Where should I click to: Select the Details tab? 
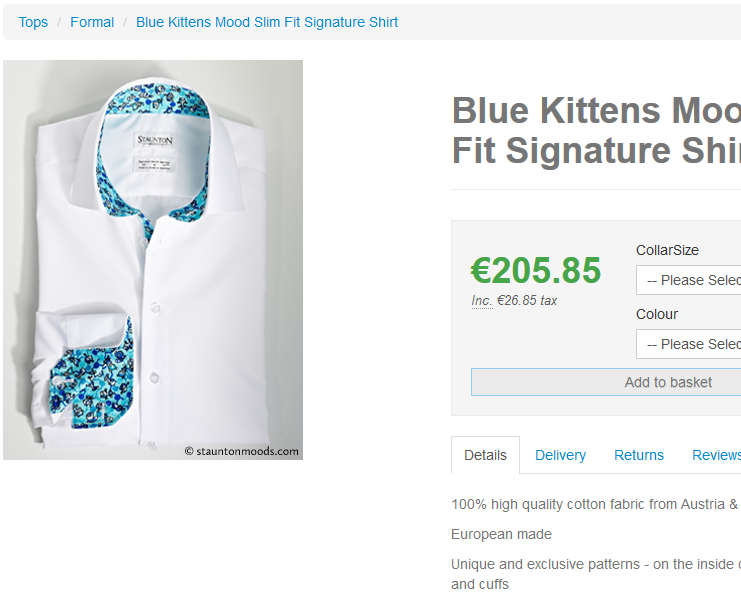[x=485, y=455]
